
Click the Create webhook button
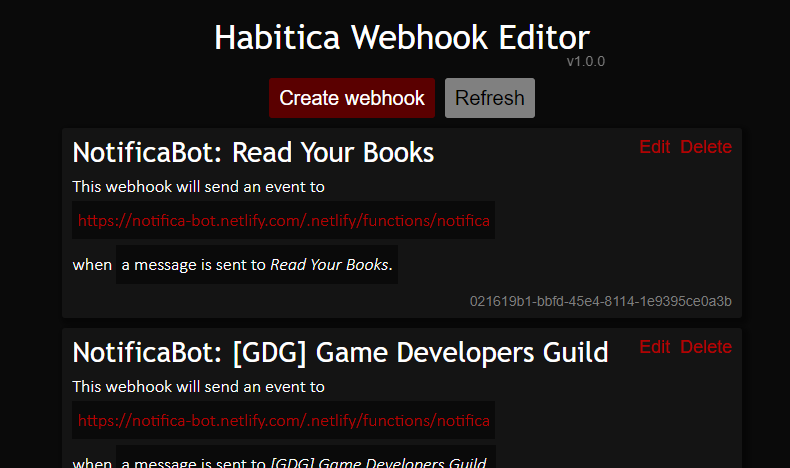click(x=352, y=98)
